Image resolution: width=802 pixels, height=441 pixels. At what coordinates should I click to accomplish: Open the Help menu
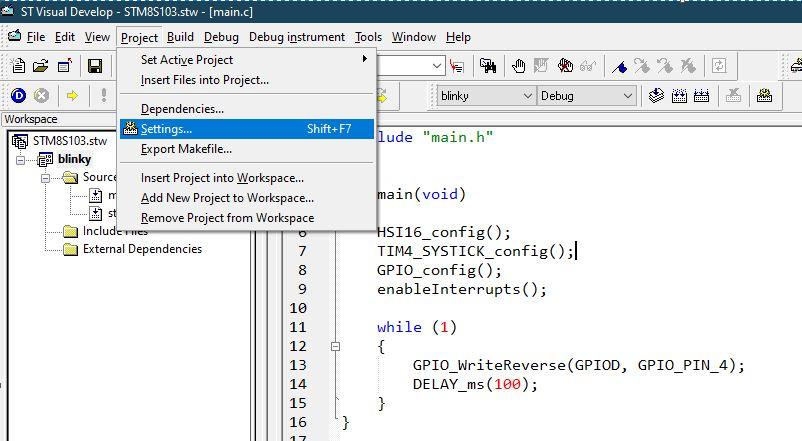[458, 37]
